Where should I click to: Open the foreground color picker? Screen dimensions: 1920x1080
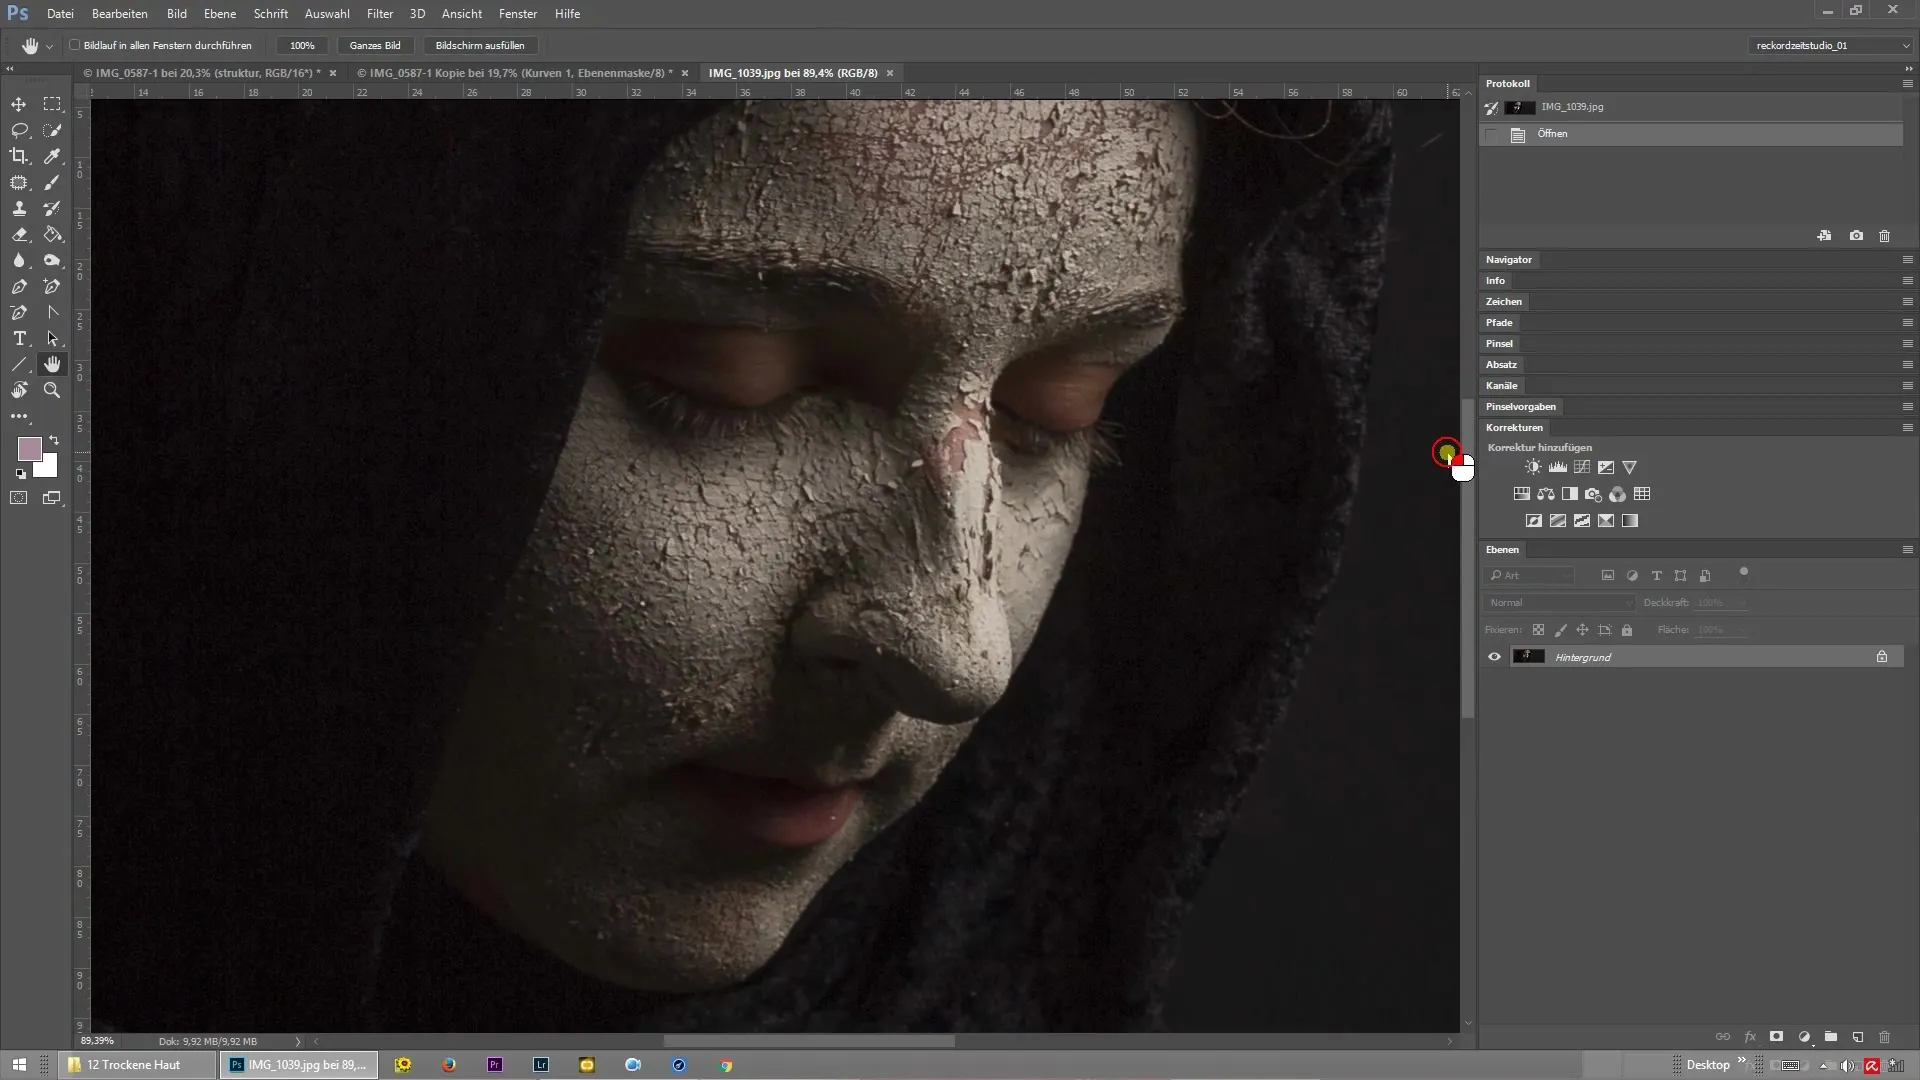[x=29, y=448]
